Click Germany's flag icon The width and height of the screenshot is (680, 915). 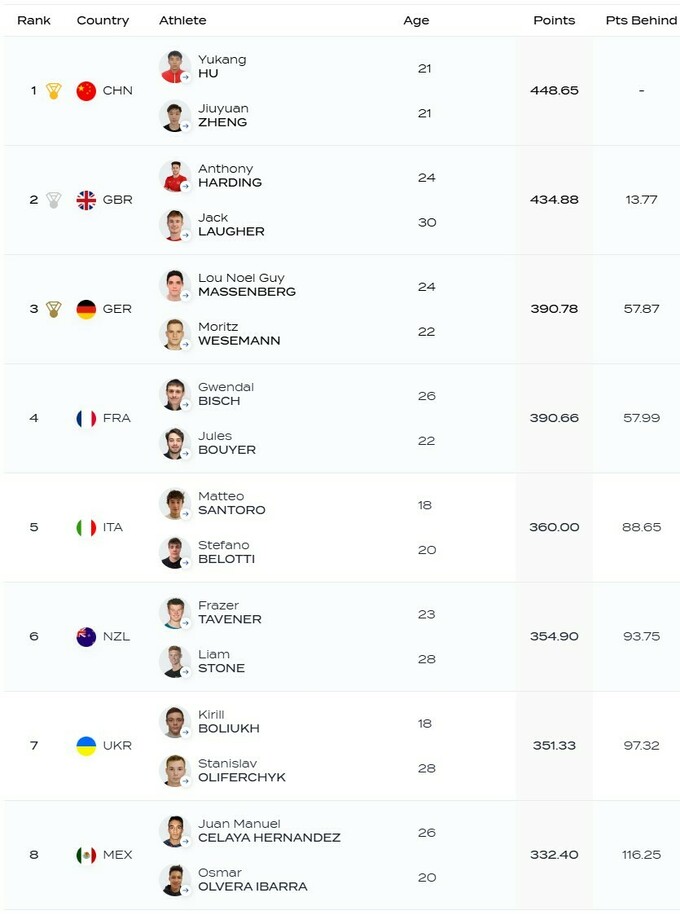coord(86,309)
